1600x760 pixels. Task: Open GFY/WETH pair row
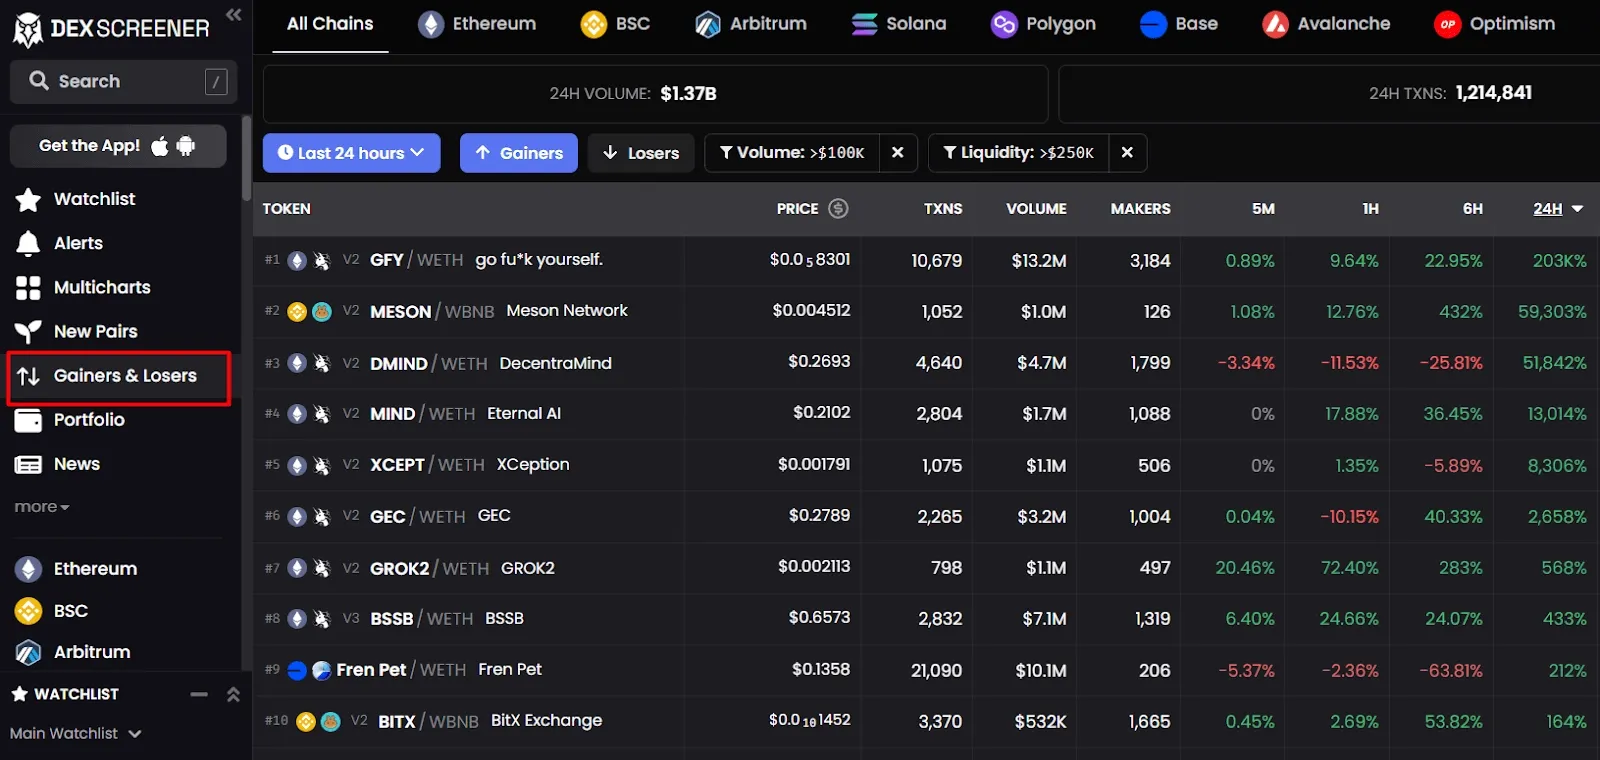tap(926, 261)
